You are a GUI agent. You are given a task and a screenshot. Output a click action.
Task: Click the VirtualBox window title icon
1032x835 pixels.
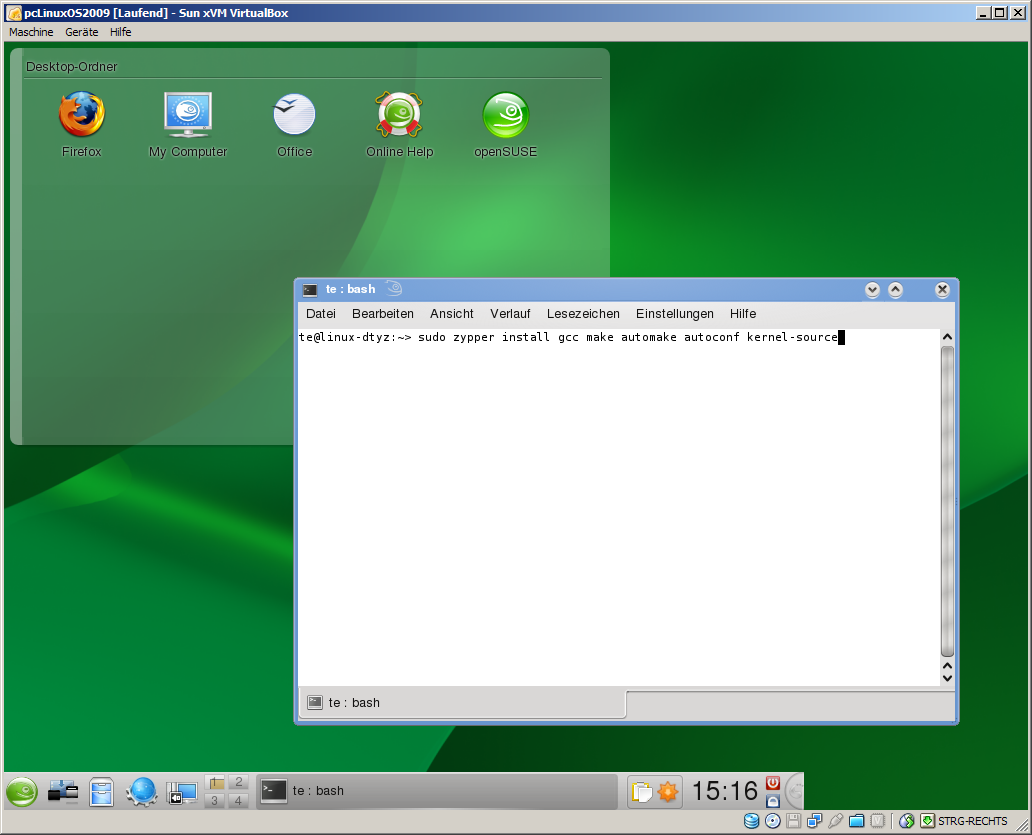(x=13, y=13)
